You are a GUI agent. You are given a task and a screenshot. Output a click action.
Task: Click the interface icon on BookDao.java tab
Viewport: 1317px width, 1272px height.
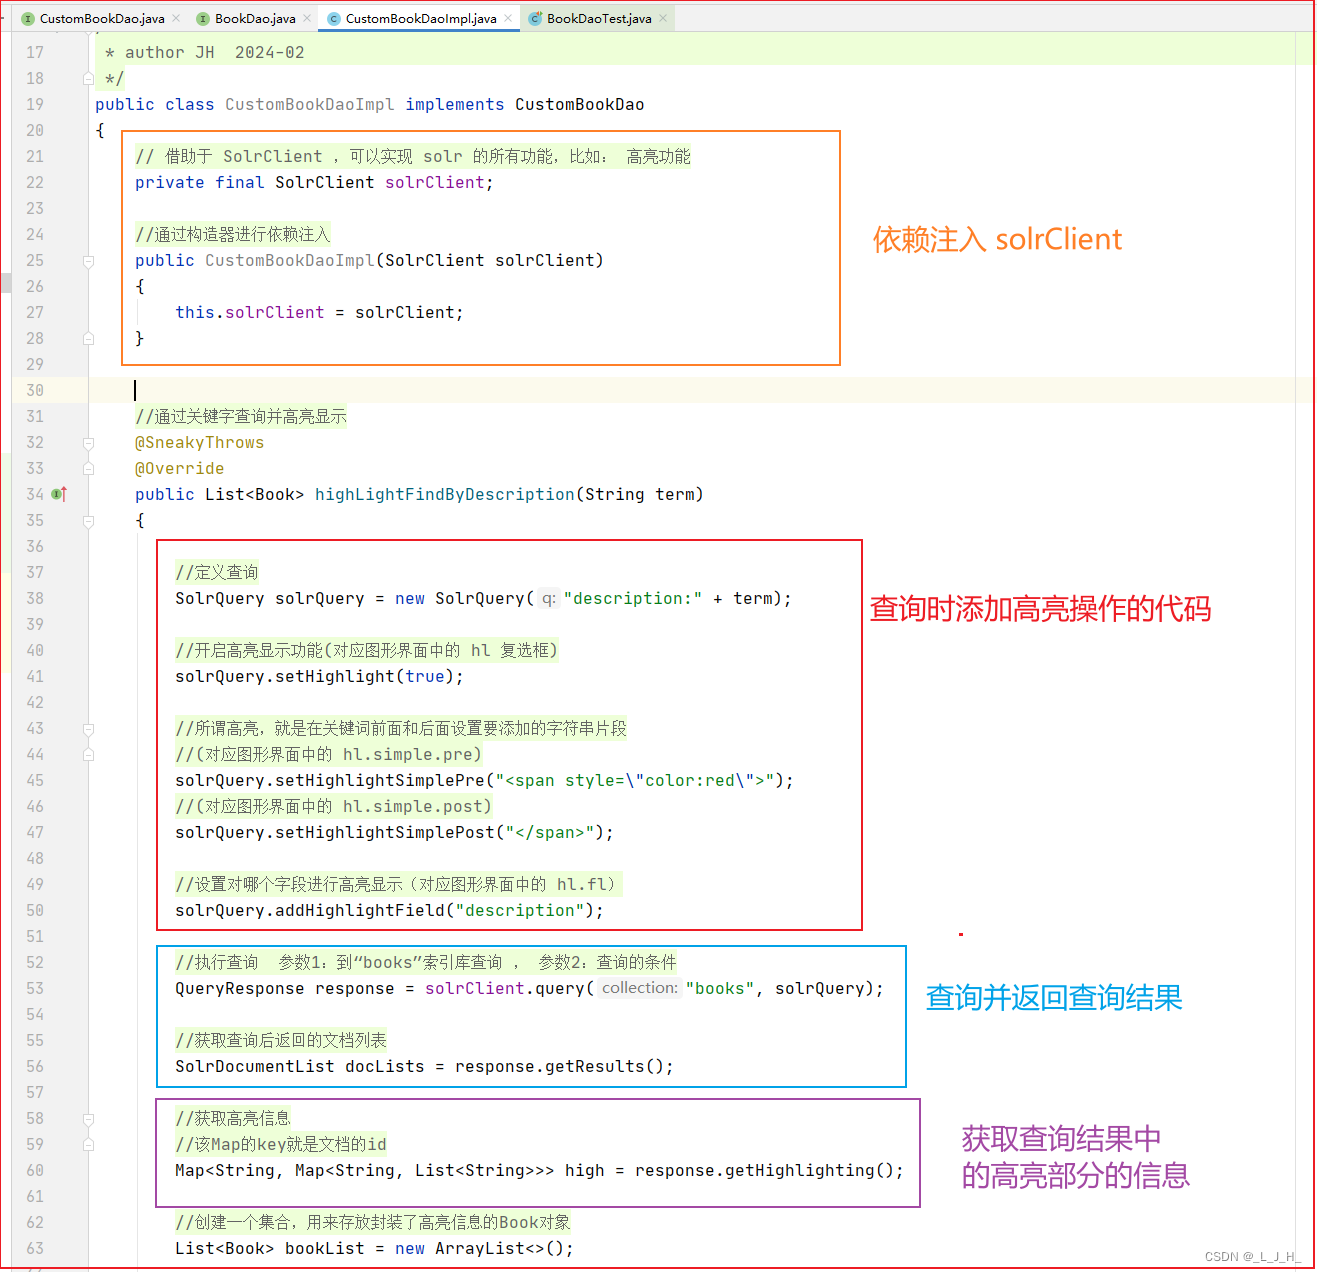[203, 18]
